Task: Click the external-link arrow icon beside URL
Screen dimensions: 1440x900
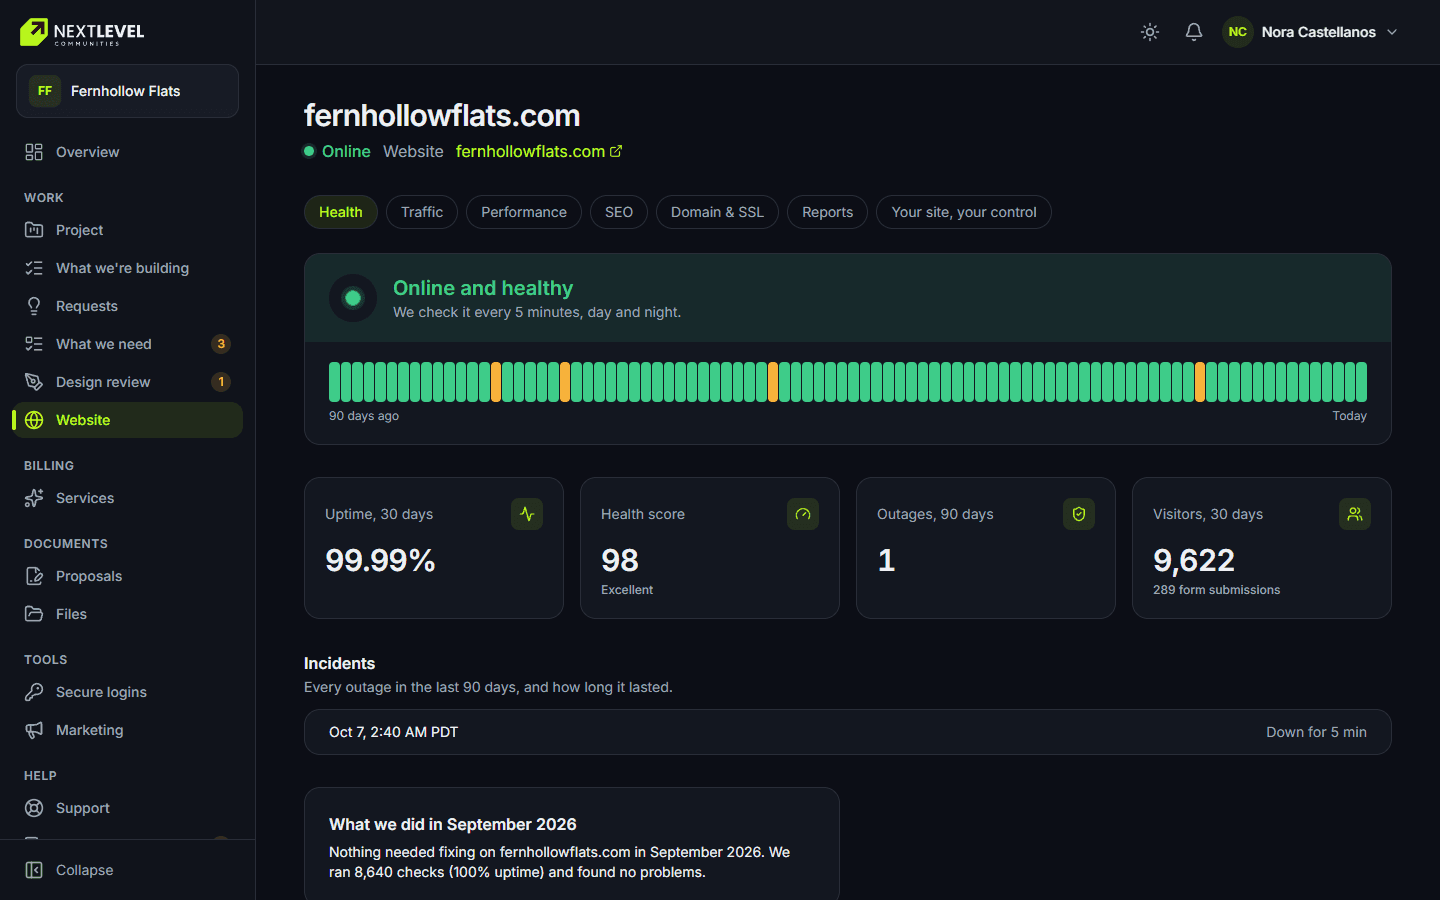Action: coord(616,151)
